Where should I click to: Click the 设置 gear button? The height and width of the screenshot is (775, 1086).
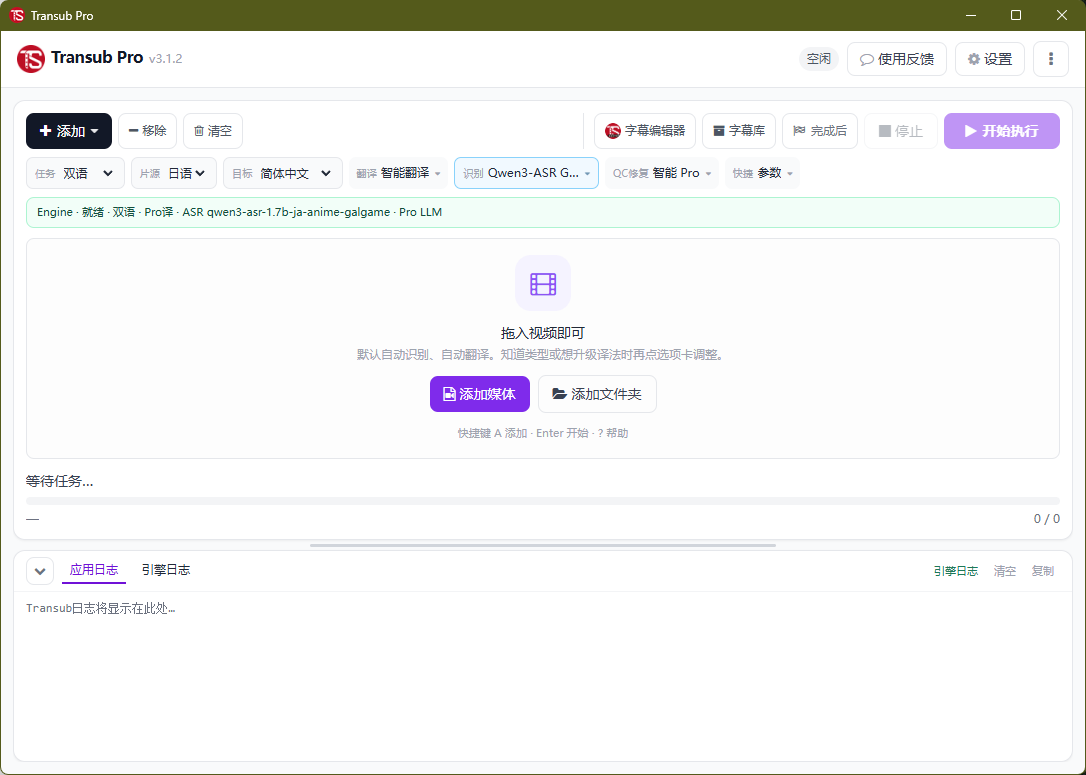(990, 59)
